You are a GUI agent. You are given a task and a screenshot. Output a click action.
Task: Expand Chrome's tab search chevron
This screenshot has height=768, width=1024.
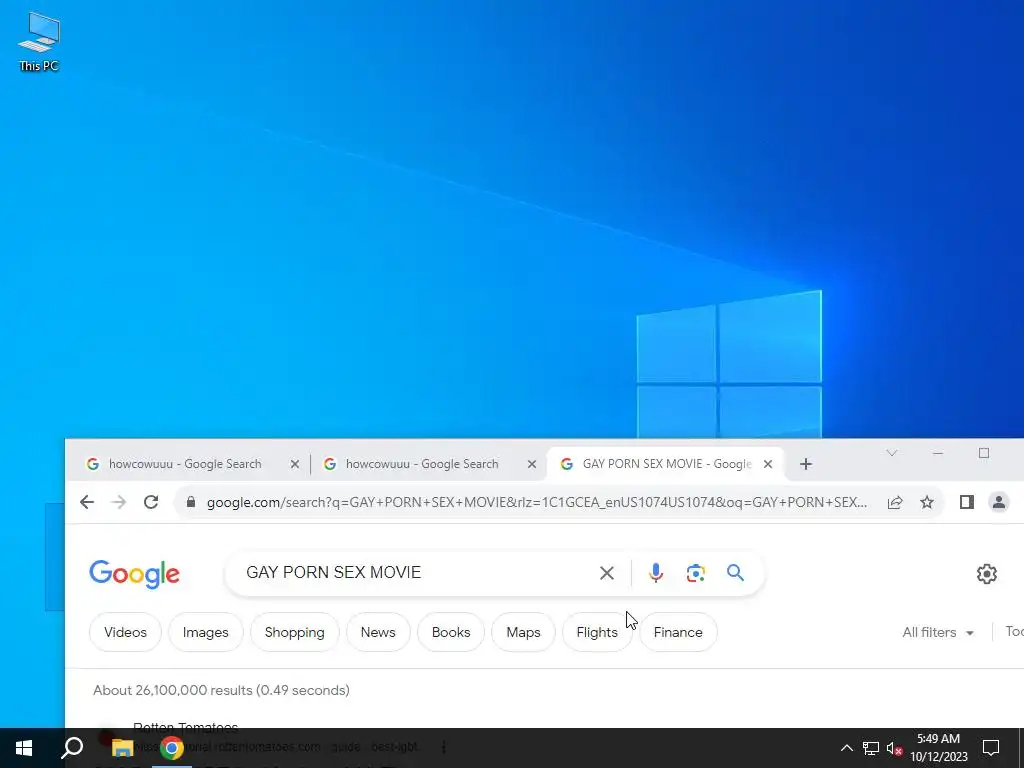pyautogui.click(x=891, y=453)
